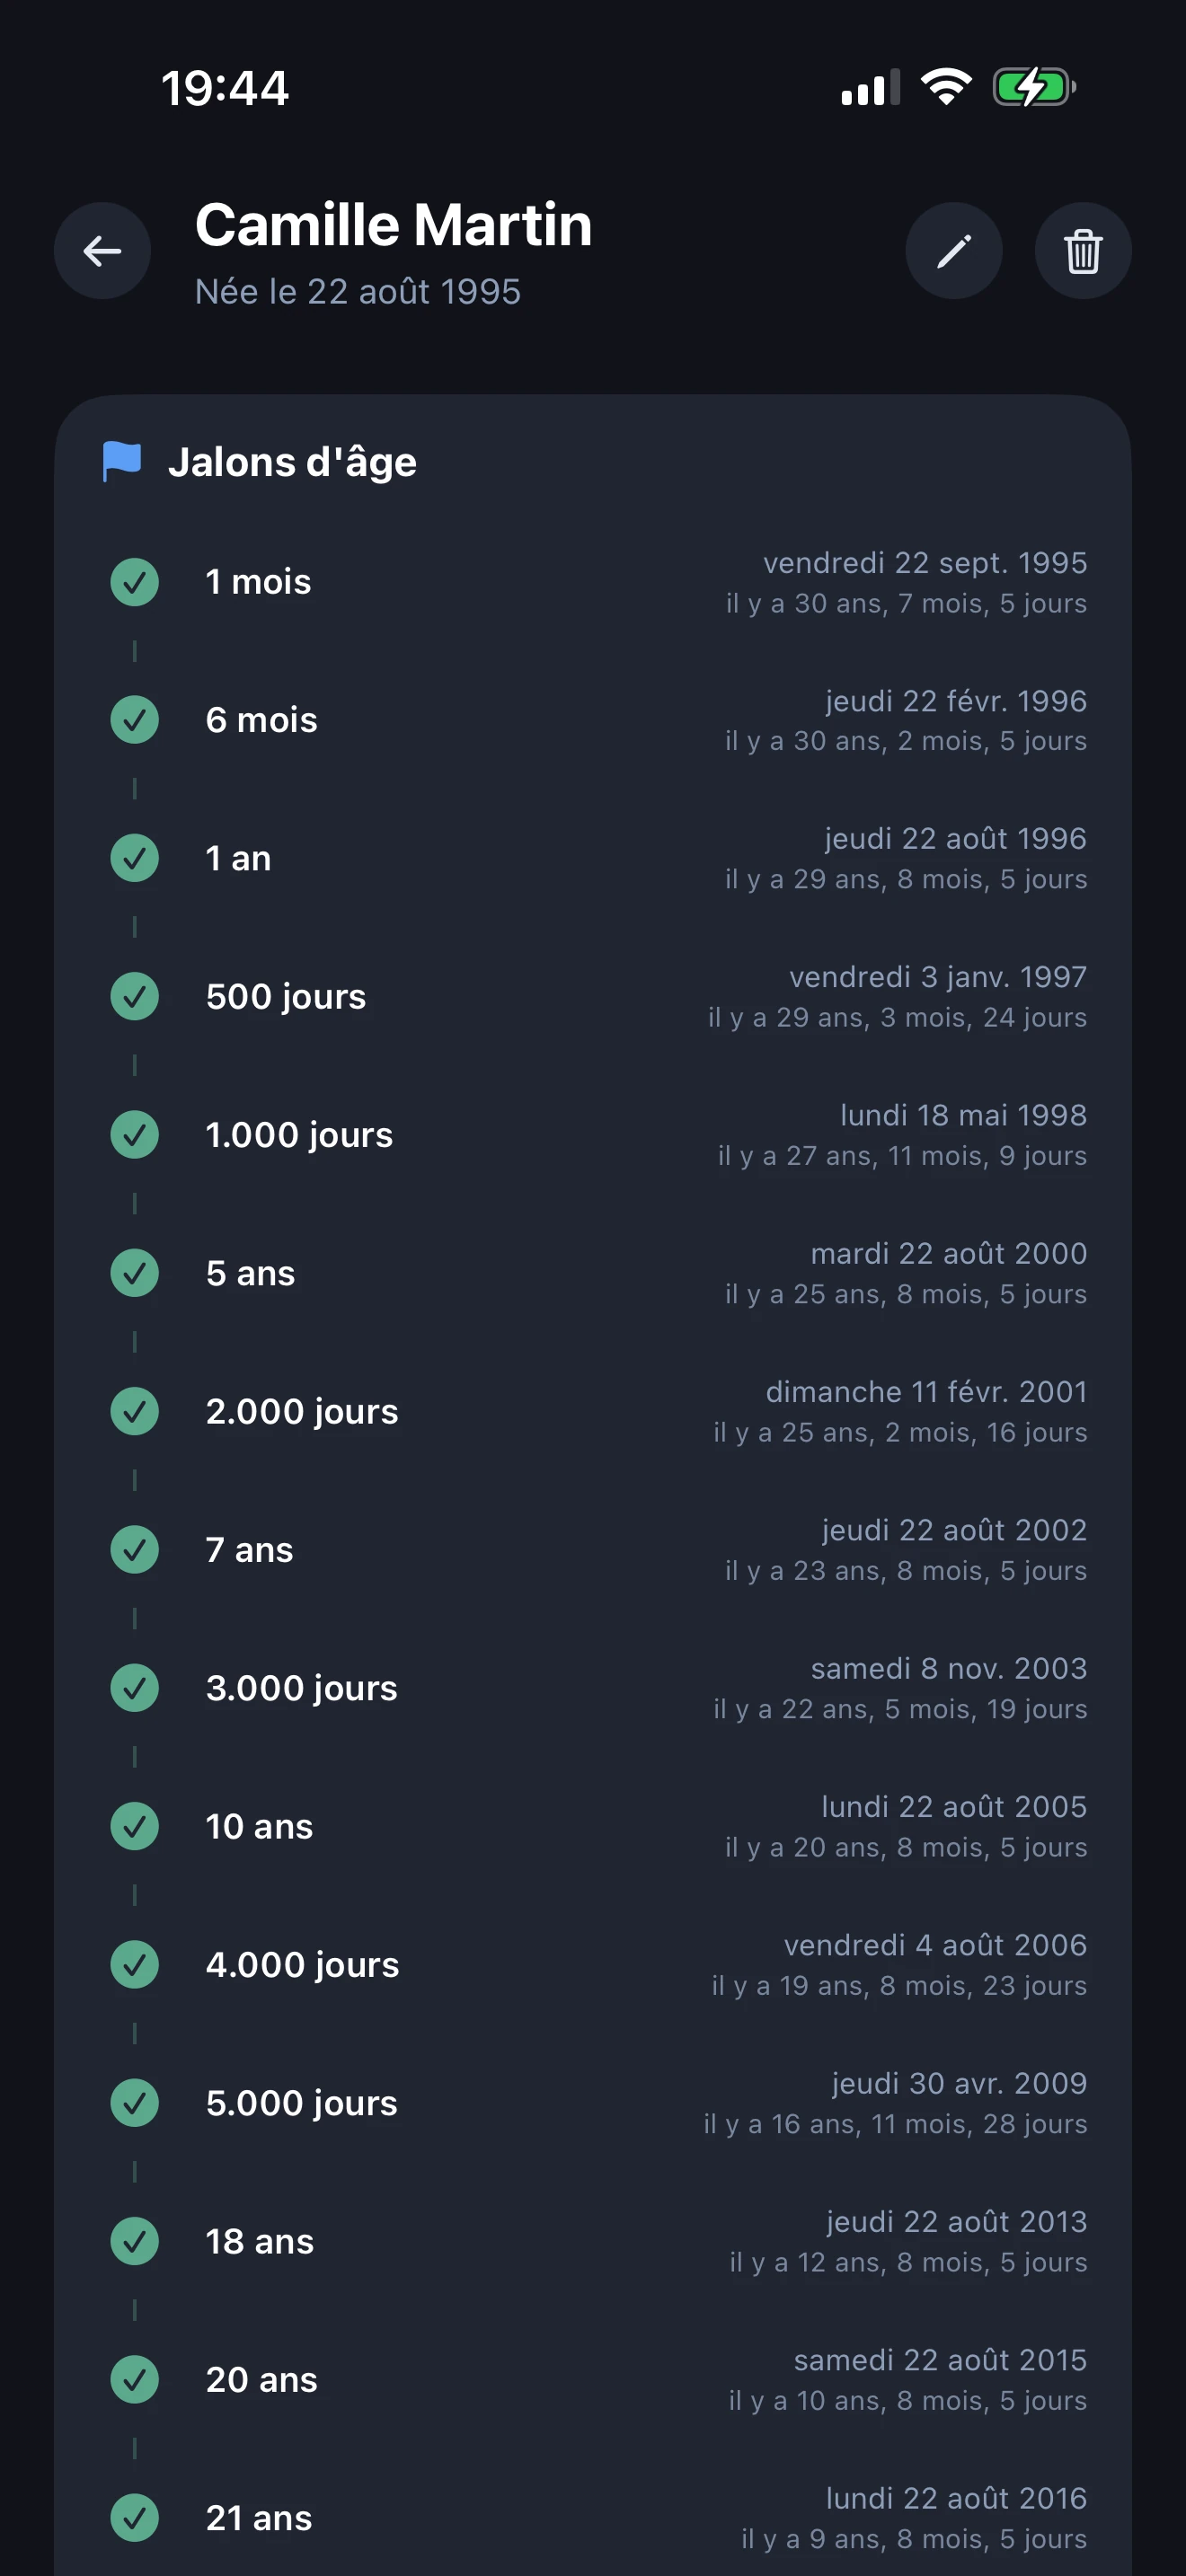Tap the check icon for 10 ans

pyautogui.click(x=135, y=1826)
